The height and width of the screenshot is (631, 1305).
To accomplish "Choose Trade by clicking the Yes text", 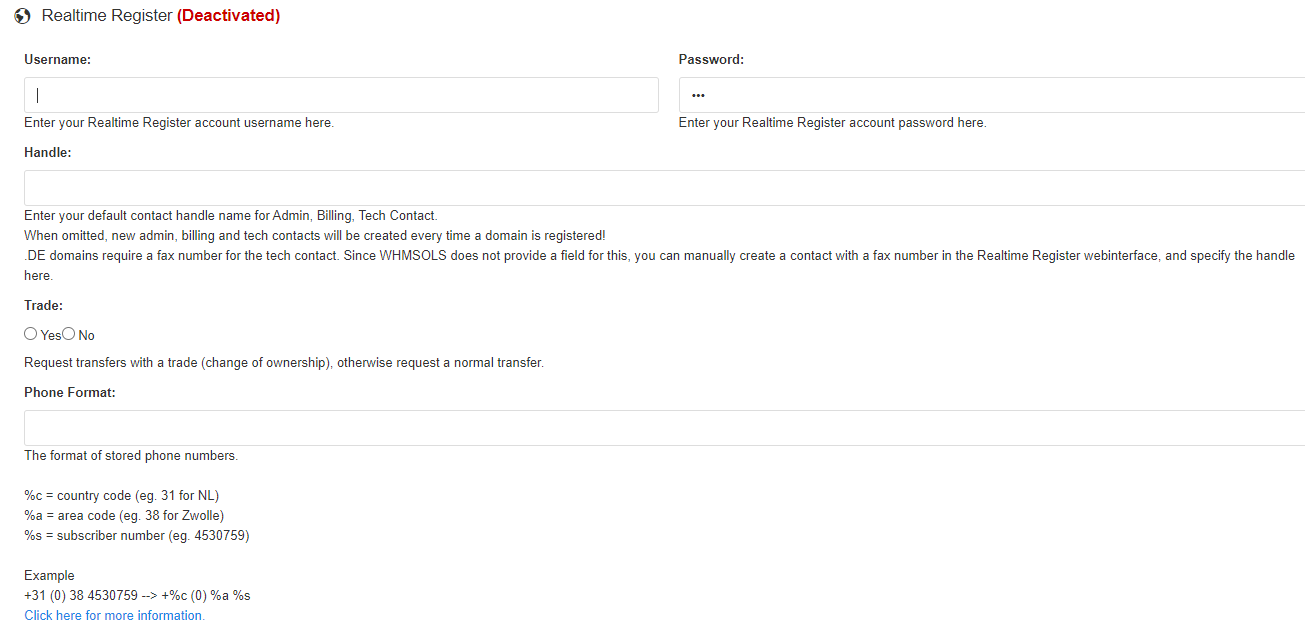I will [51, 335].
